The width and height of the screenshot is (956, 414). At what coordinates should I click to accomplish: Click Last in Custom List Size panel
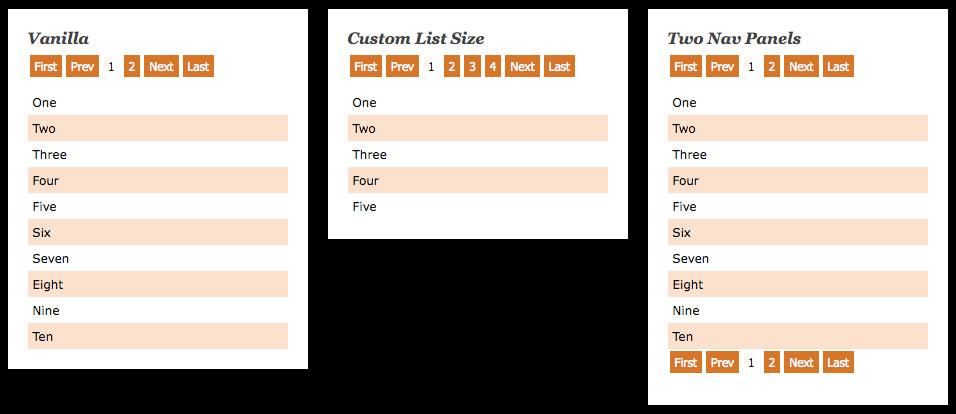pyautogui.click(x=559, y=67)
